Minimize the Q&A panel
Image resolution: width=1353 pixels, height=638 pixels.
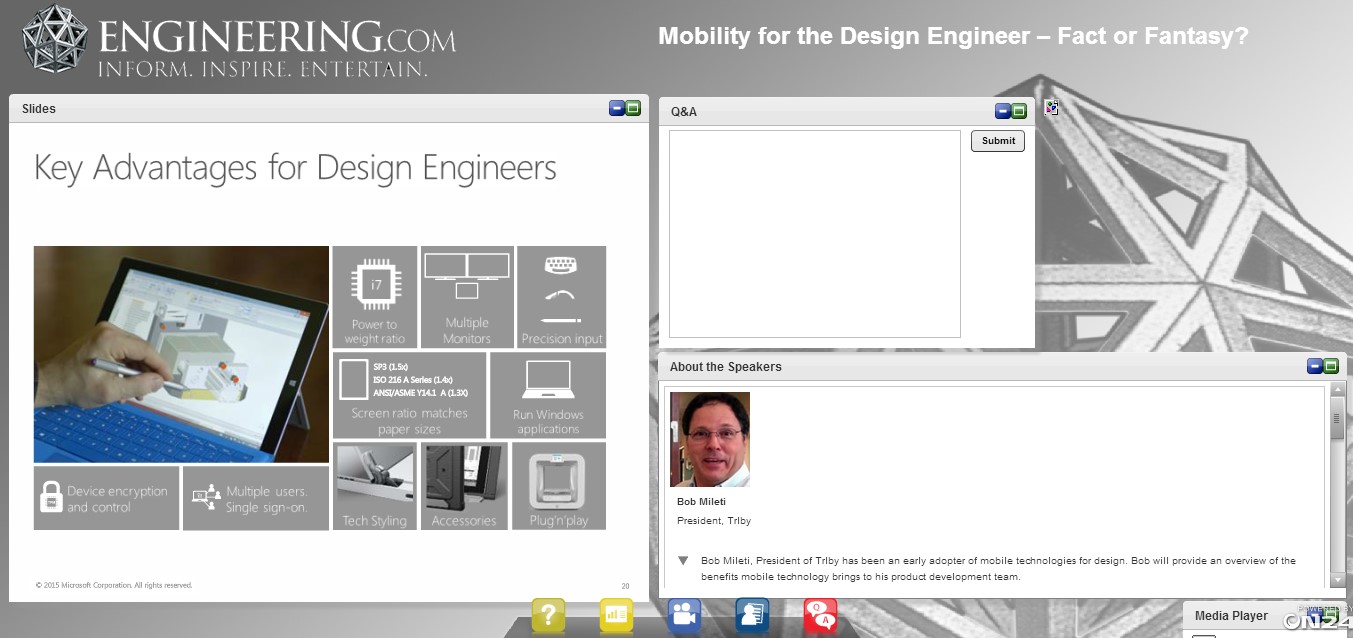(x=1003, y=111)
